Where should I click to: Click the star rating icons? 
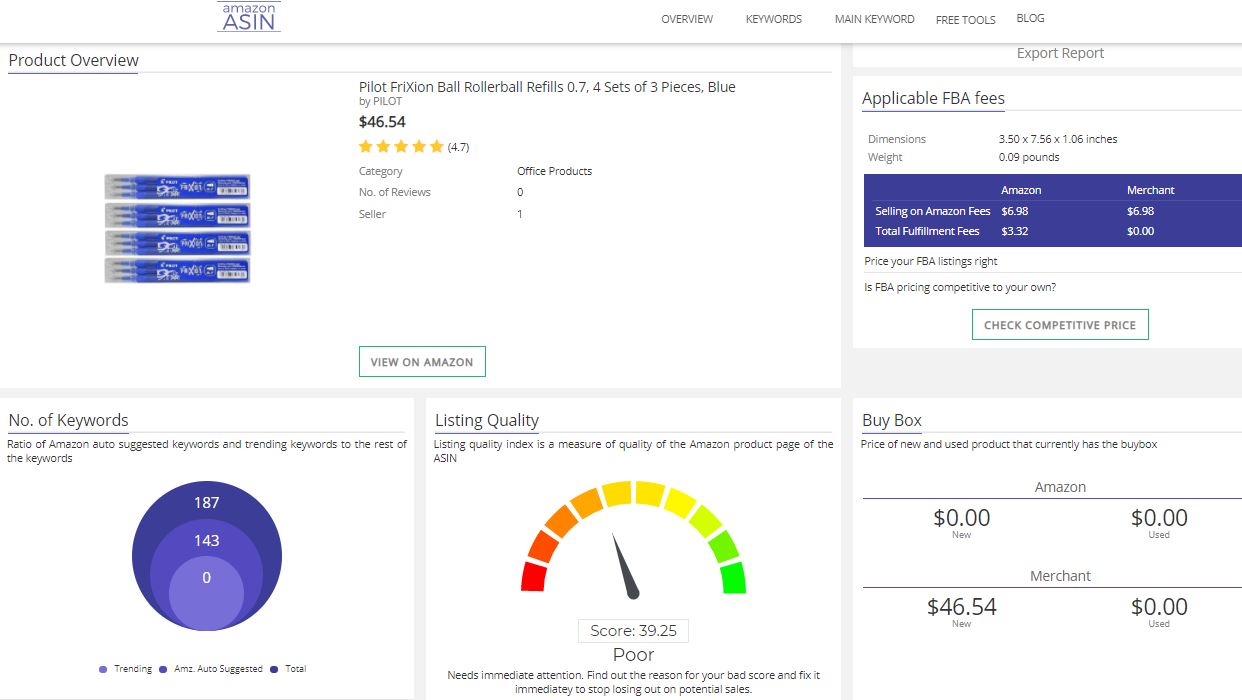pyautogui.click(x=401, y=146)
